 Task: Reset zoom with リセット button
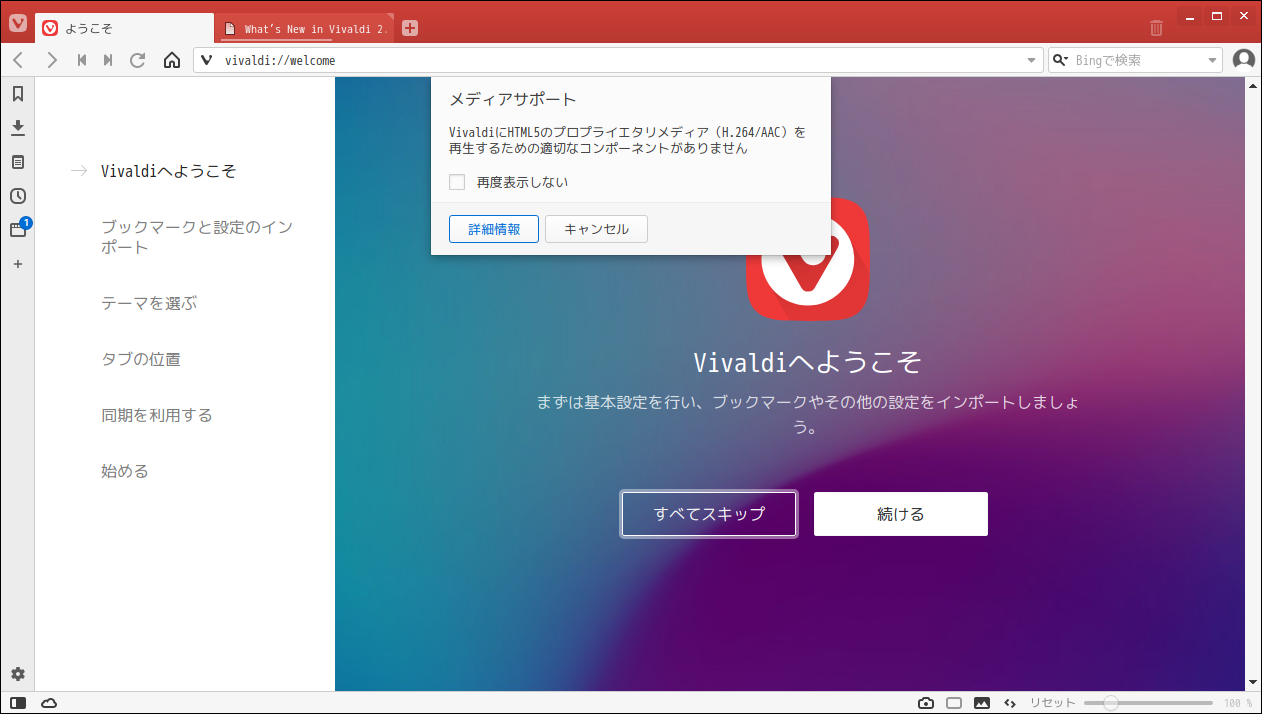tap(1053, 703)
